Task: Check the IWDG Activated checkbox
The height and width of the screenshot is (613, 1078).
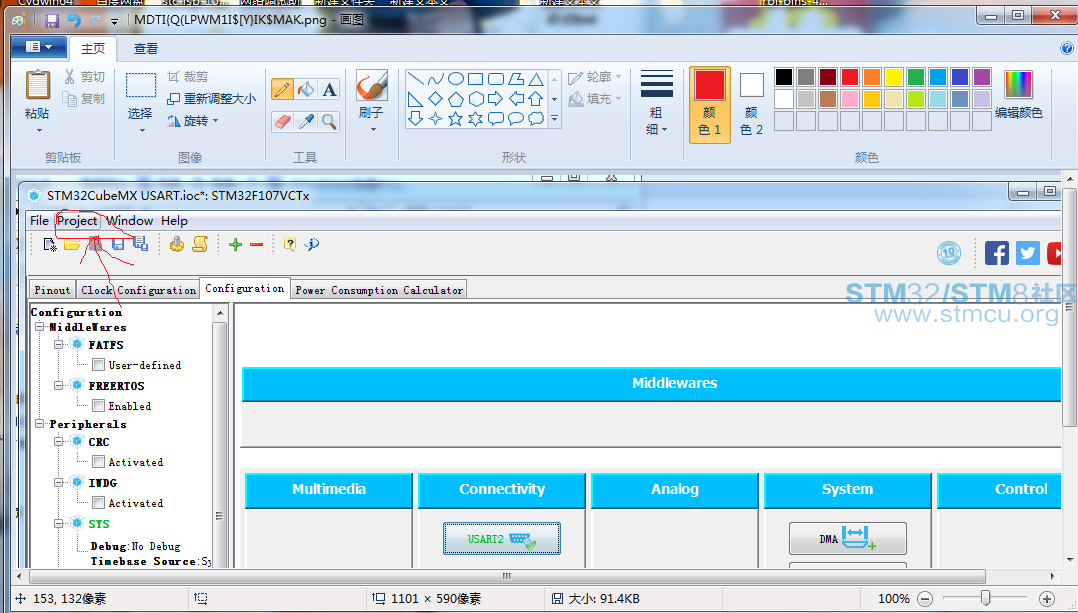Action: pyautogui.click(x=98, y=503)
